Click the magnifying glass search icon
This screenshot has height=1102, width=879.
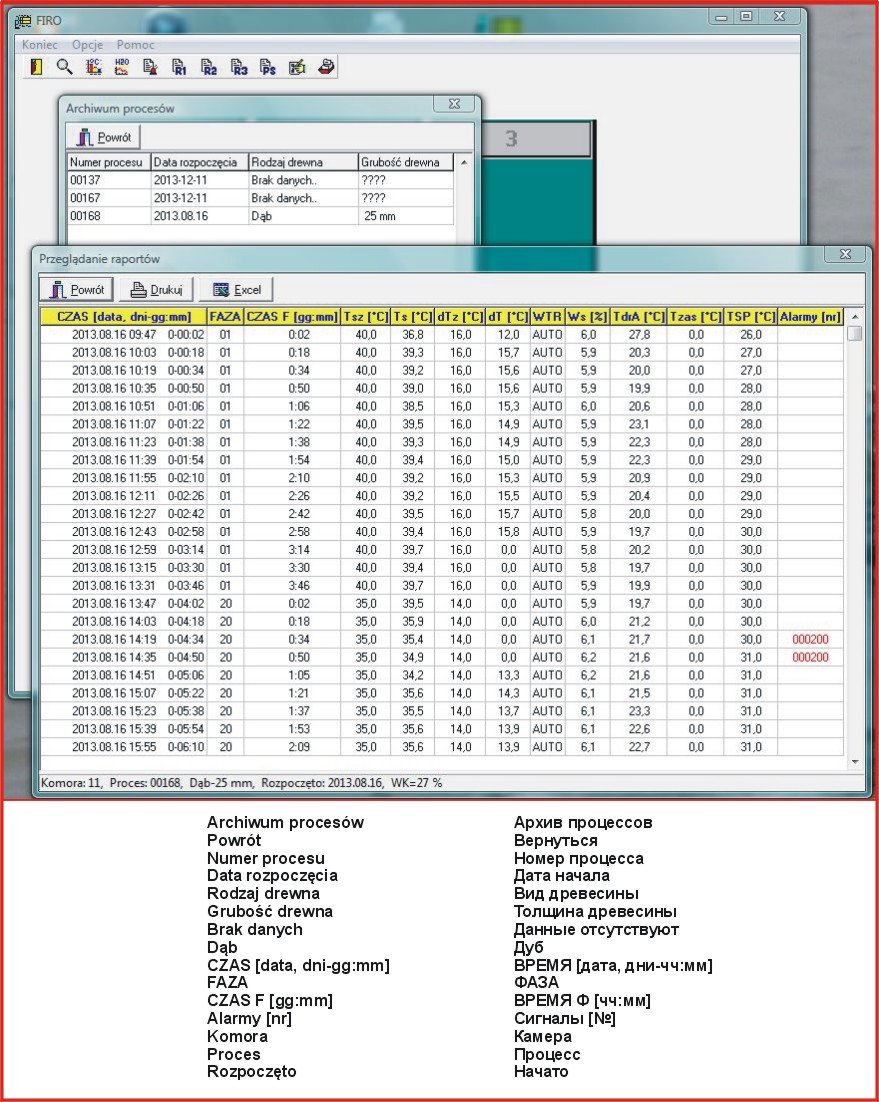[65, 67]
